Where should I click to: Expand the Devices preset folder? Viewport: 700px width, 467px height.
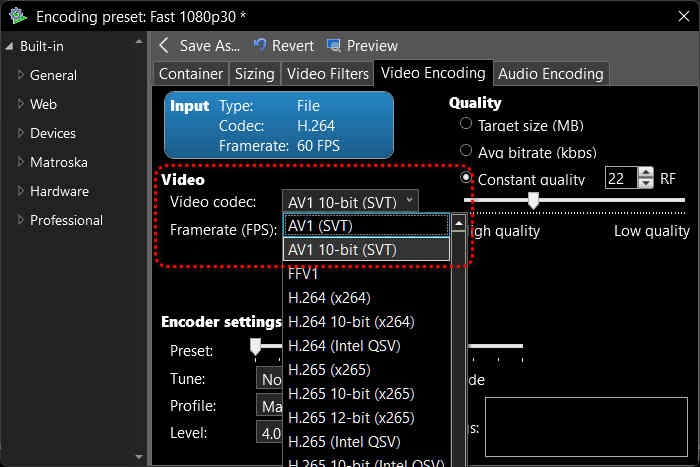[x=20, y=133]
